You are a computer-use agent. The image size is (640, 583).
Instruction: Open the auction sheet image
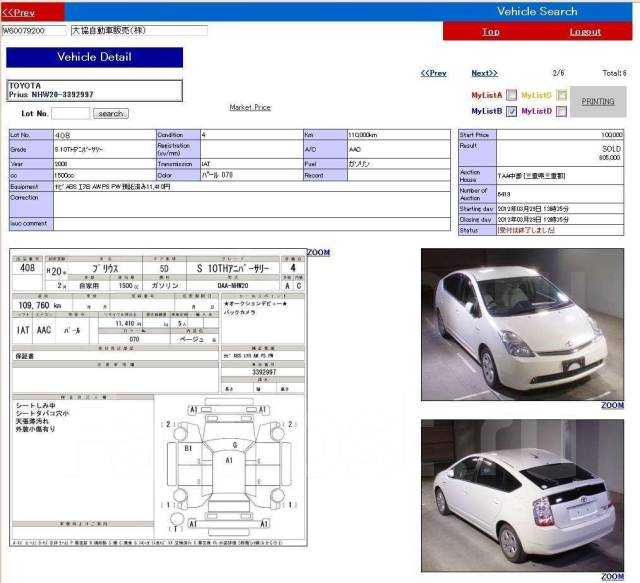(x=158, y=397)
